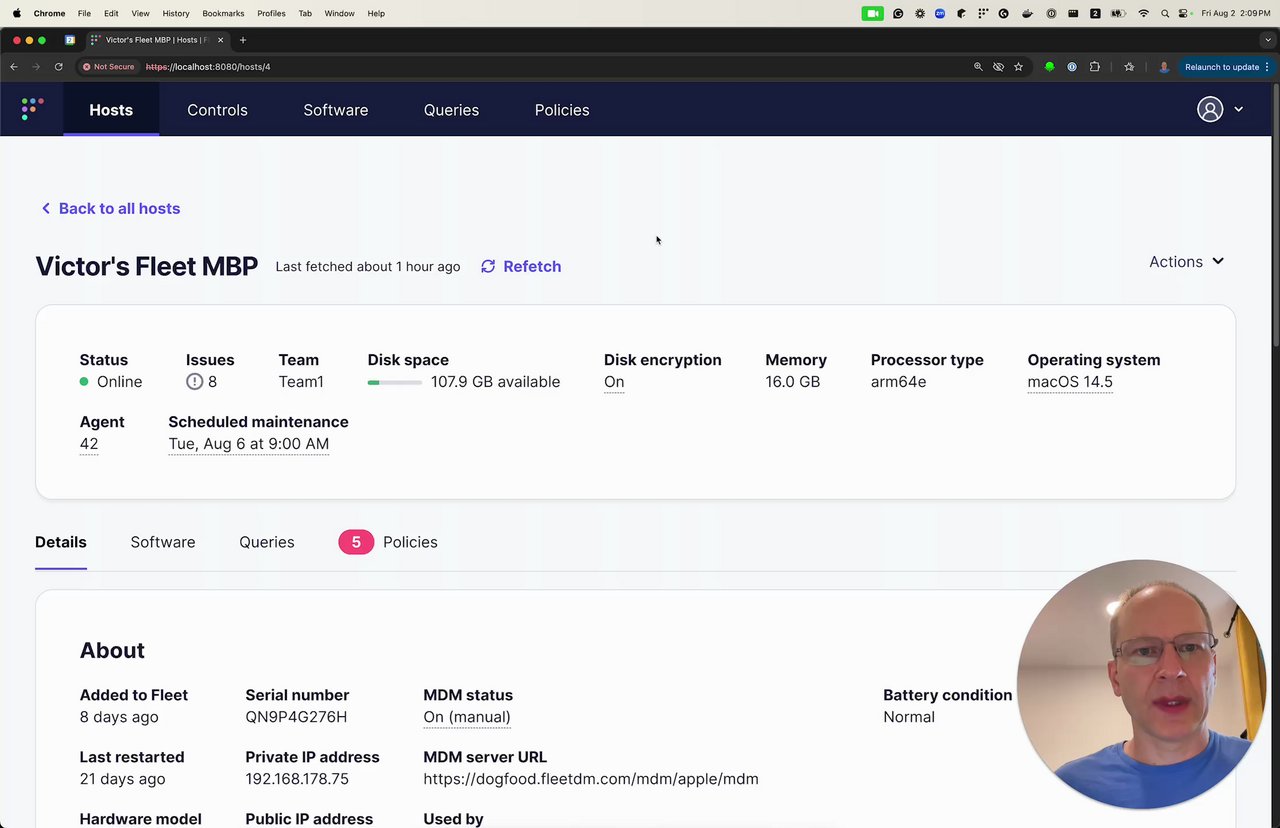The height and width of the screenshot is (828, 1280).
Task: Click the Fleet logo icon
Action: 32,109
